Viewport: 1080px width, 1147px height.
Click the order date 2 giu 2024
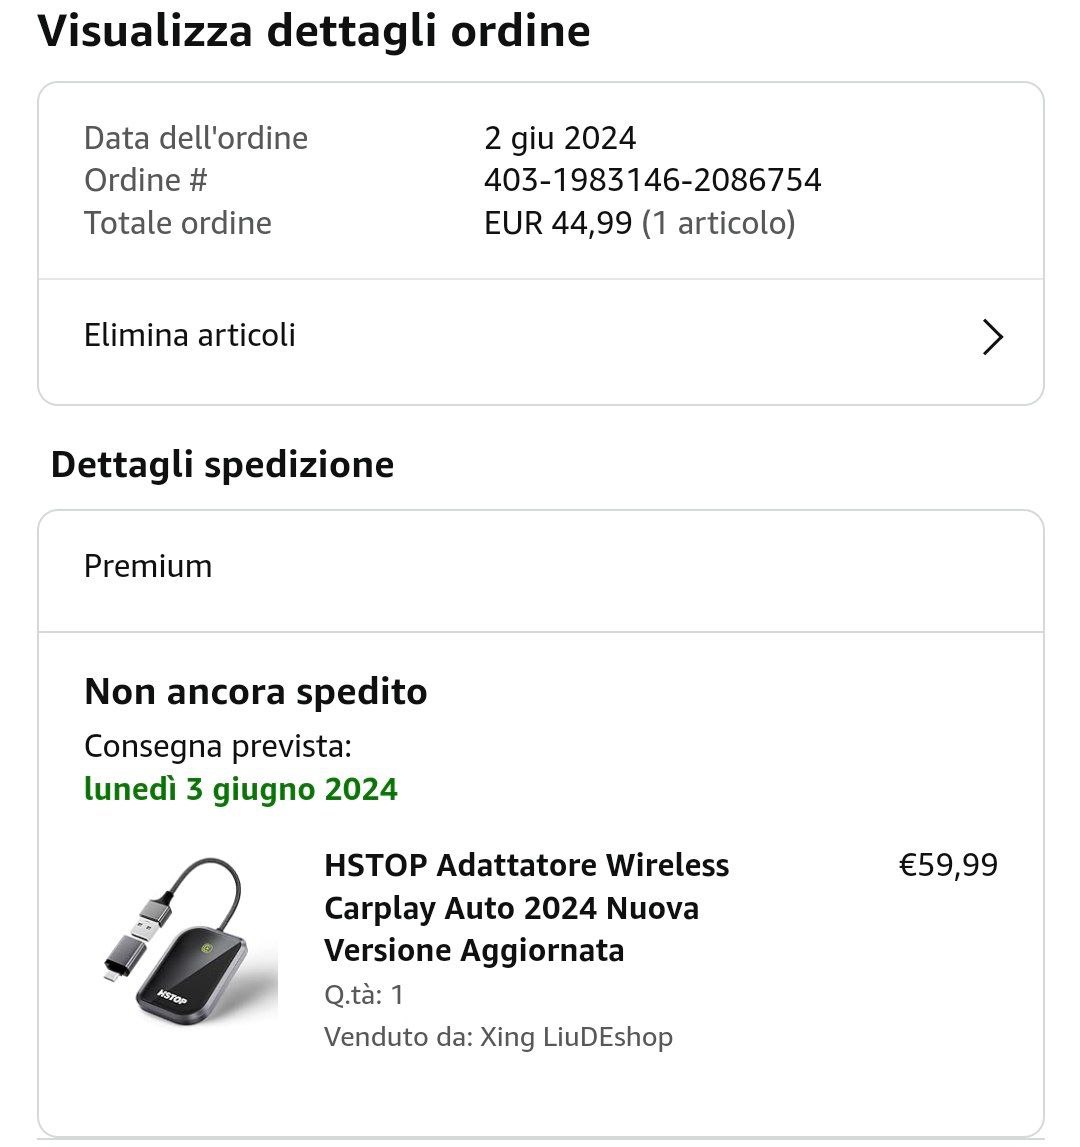560,138
